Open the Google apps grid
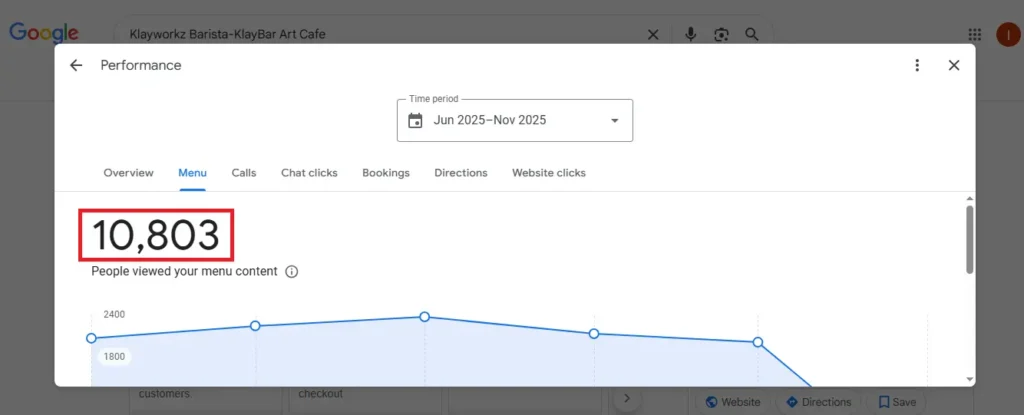 pos(974,35)
